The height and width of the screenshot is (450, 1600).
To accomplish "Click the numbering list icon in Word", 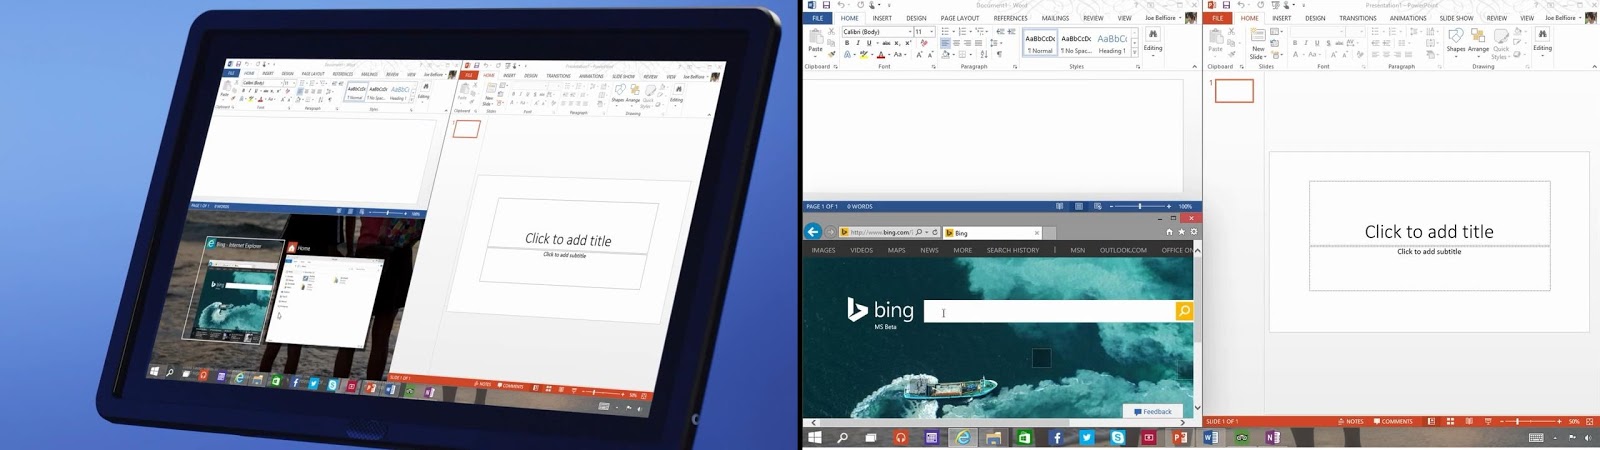I will tap(962, 32).
